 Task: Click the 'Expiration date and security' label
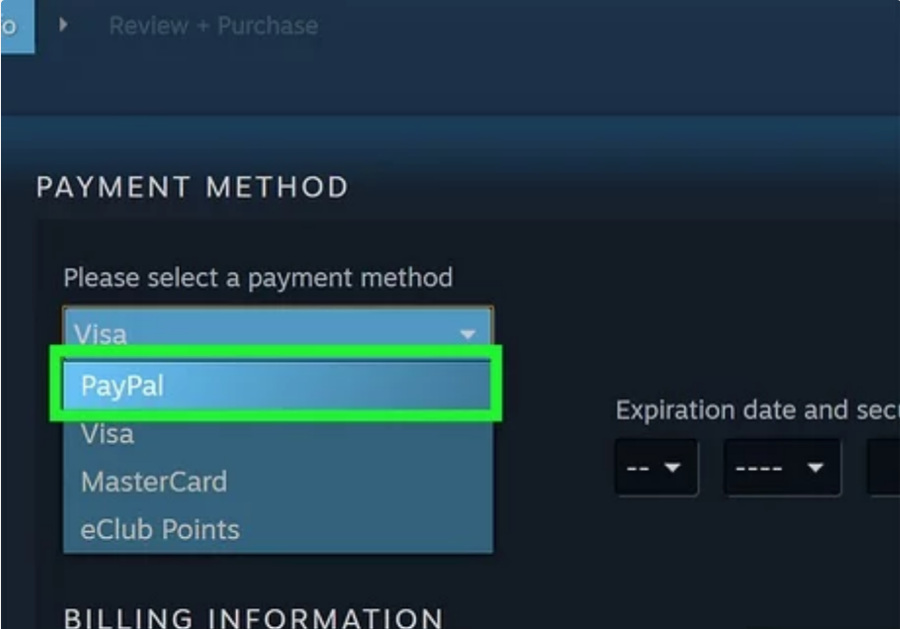(758, 410)
